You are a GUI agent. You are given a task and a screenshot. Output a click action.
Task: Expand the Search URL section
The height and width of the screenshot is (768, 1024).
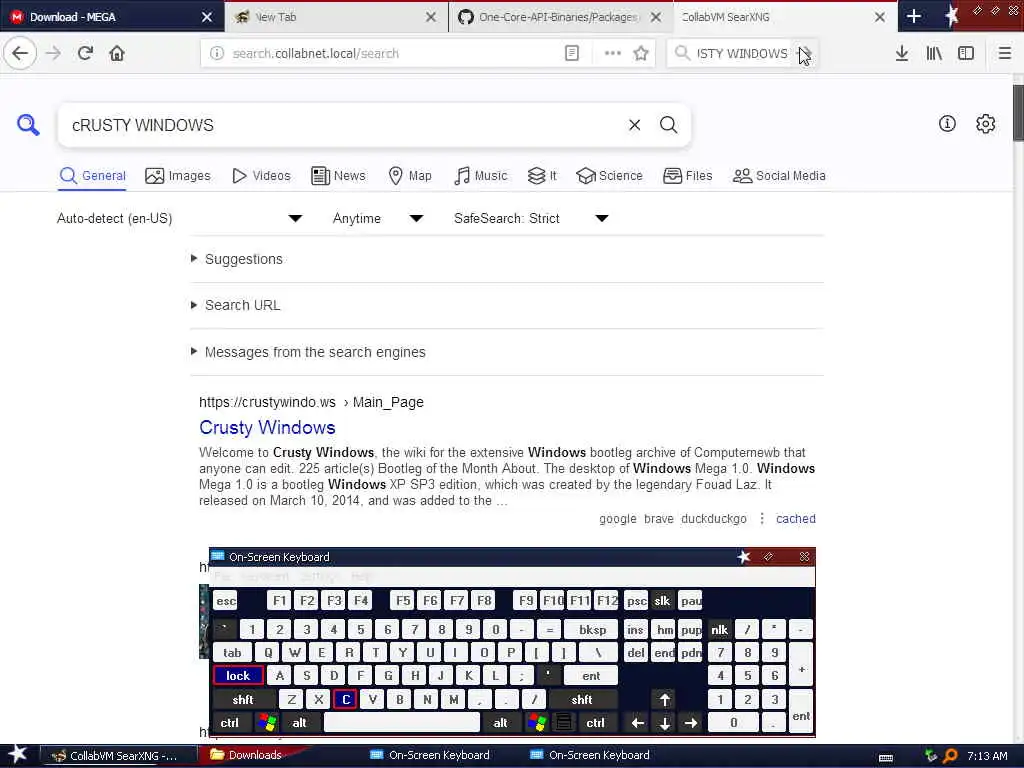242,305
